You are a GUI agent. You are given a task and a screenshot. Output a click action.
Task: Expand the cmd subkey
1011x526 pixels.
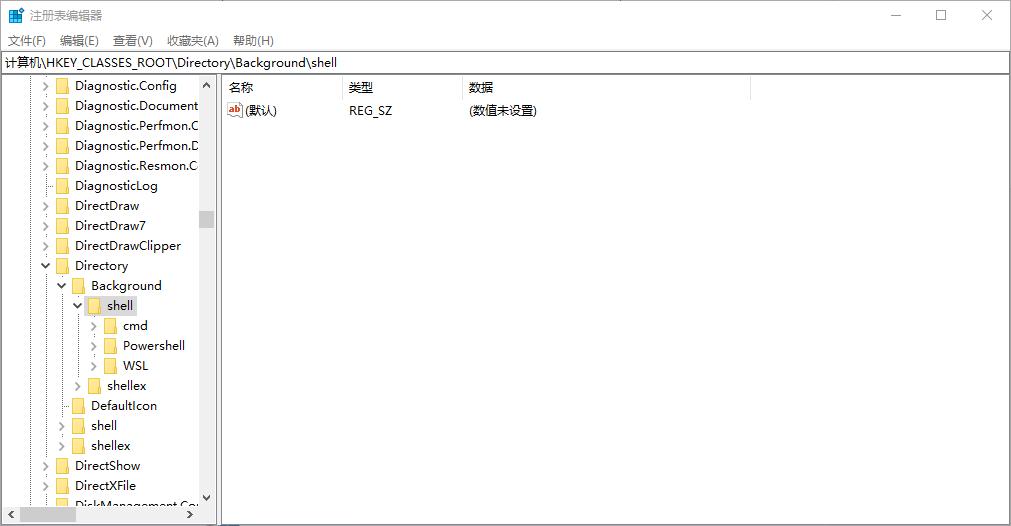coord(93,326)
